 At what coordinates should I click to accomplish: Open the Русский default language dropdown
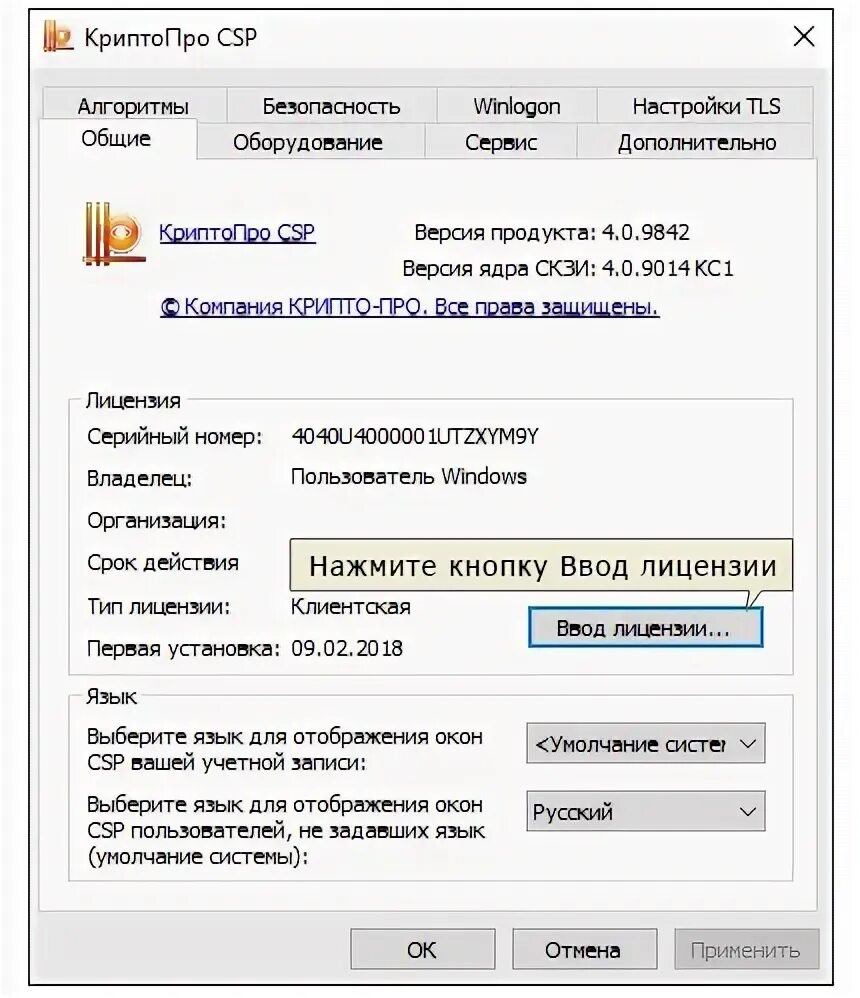coord(645,811)
